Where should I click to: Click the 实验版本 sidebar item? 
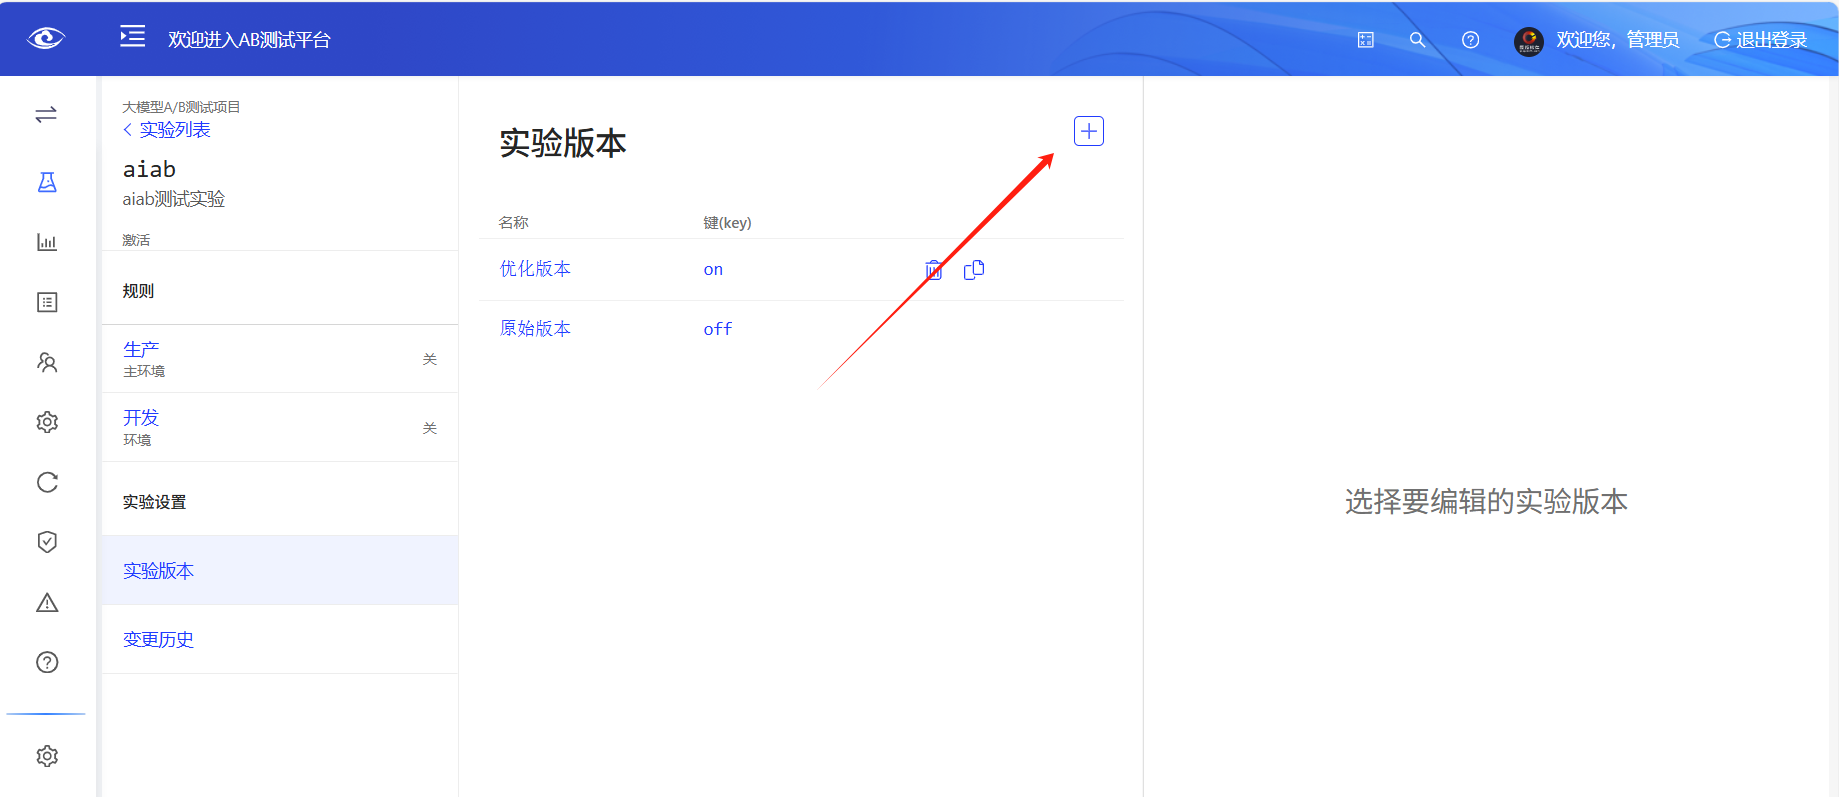pos(158,571)
